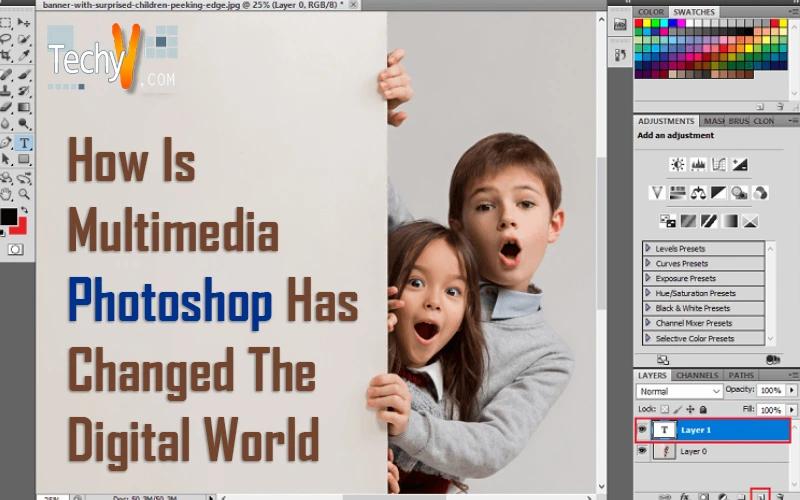The height and width of the screenshot is (500, 800).
Task: Toggle lock all padlock icon
Action: pyautogui.click(x=703, y=409)
